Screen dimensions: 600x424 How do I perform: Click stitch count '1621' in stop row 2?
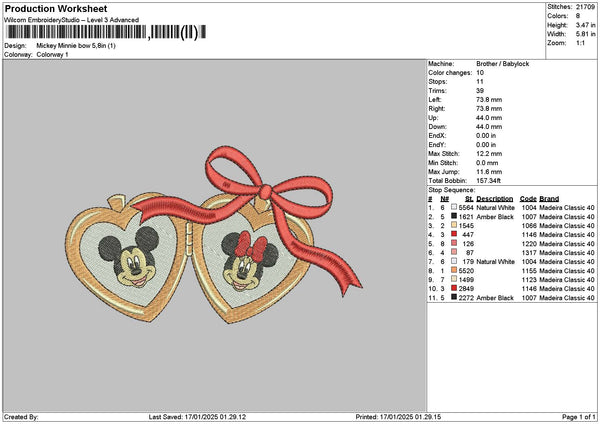466,217
